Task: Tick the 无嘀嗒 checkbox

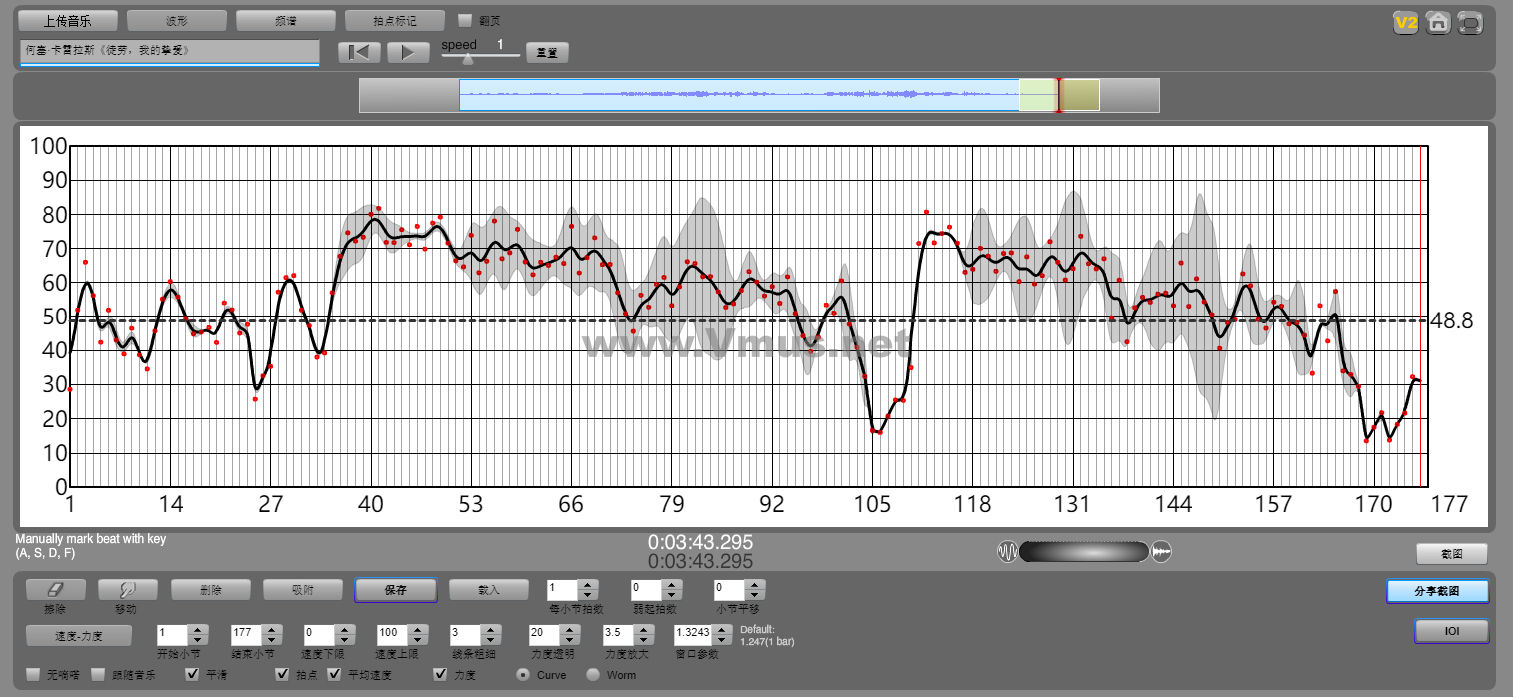Action: click(x=33, y=675)
